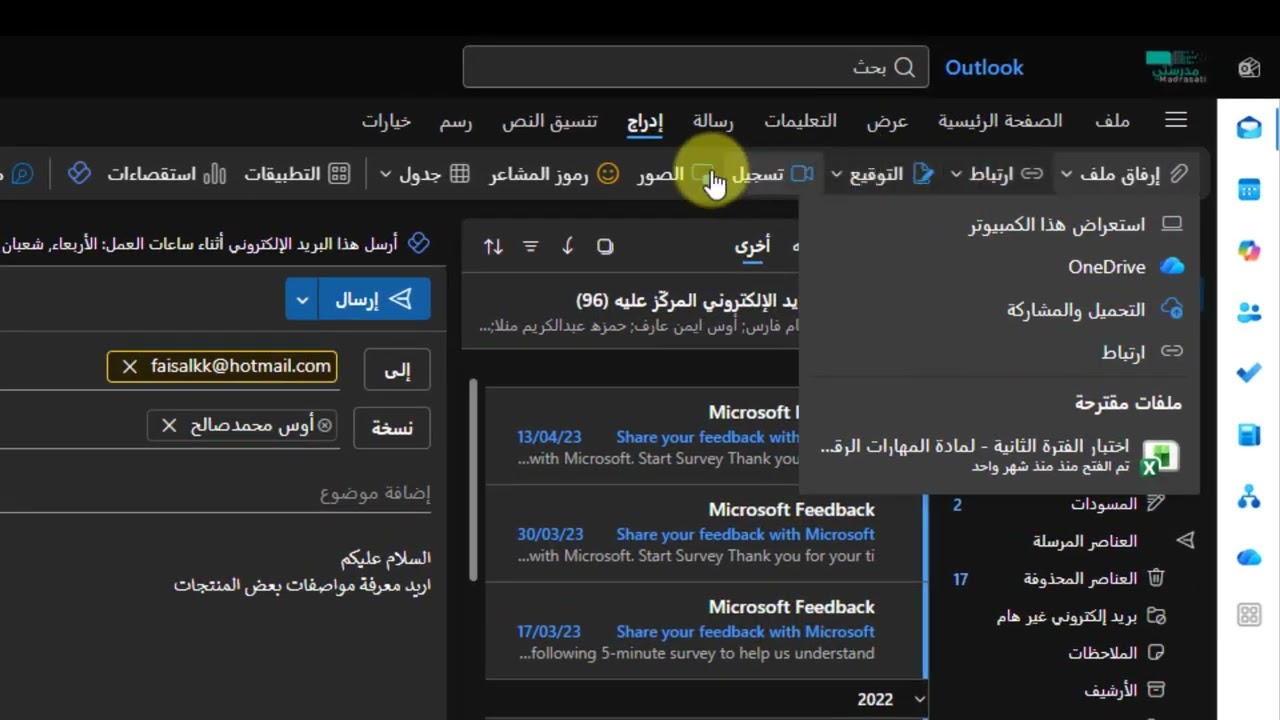Screen dimensions: 1280x720
Task: Expand the إرفاق ملف dropdown
Action: (1066, 175)
